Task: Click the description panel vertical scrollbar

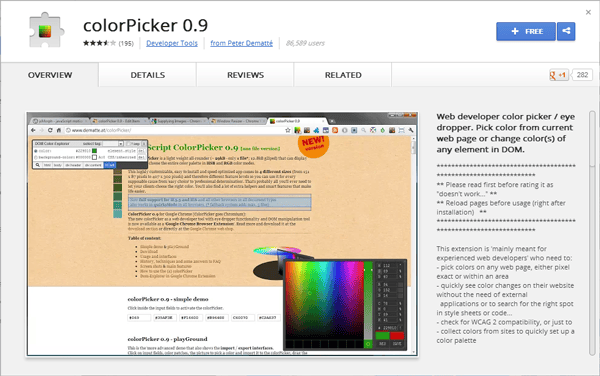Action: 593,233
